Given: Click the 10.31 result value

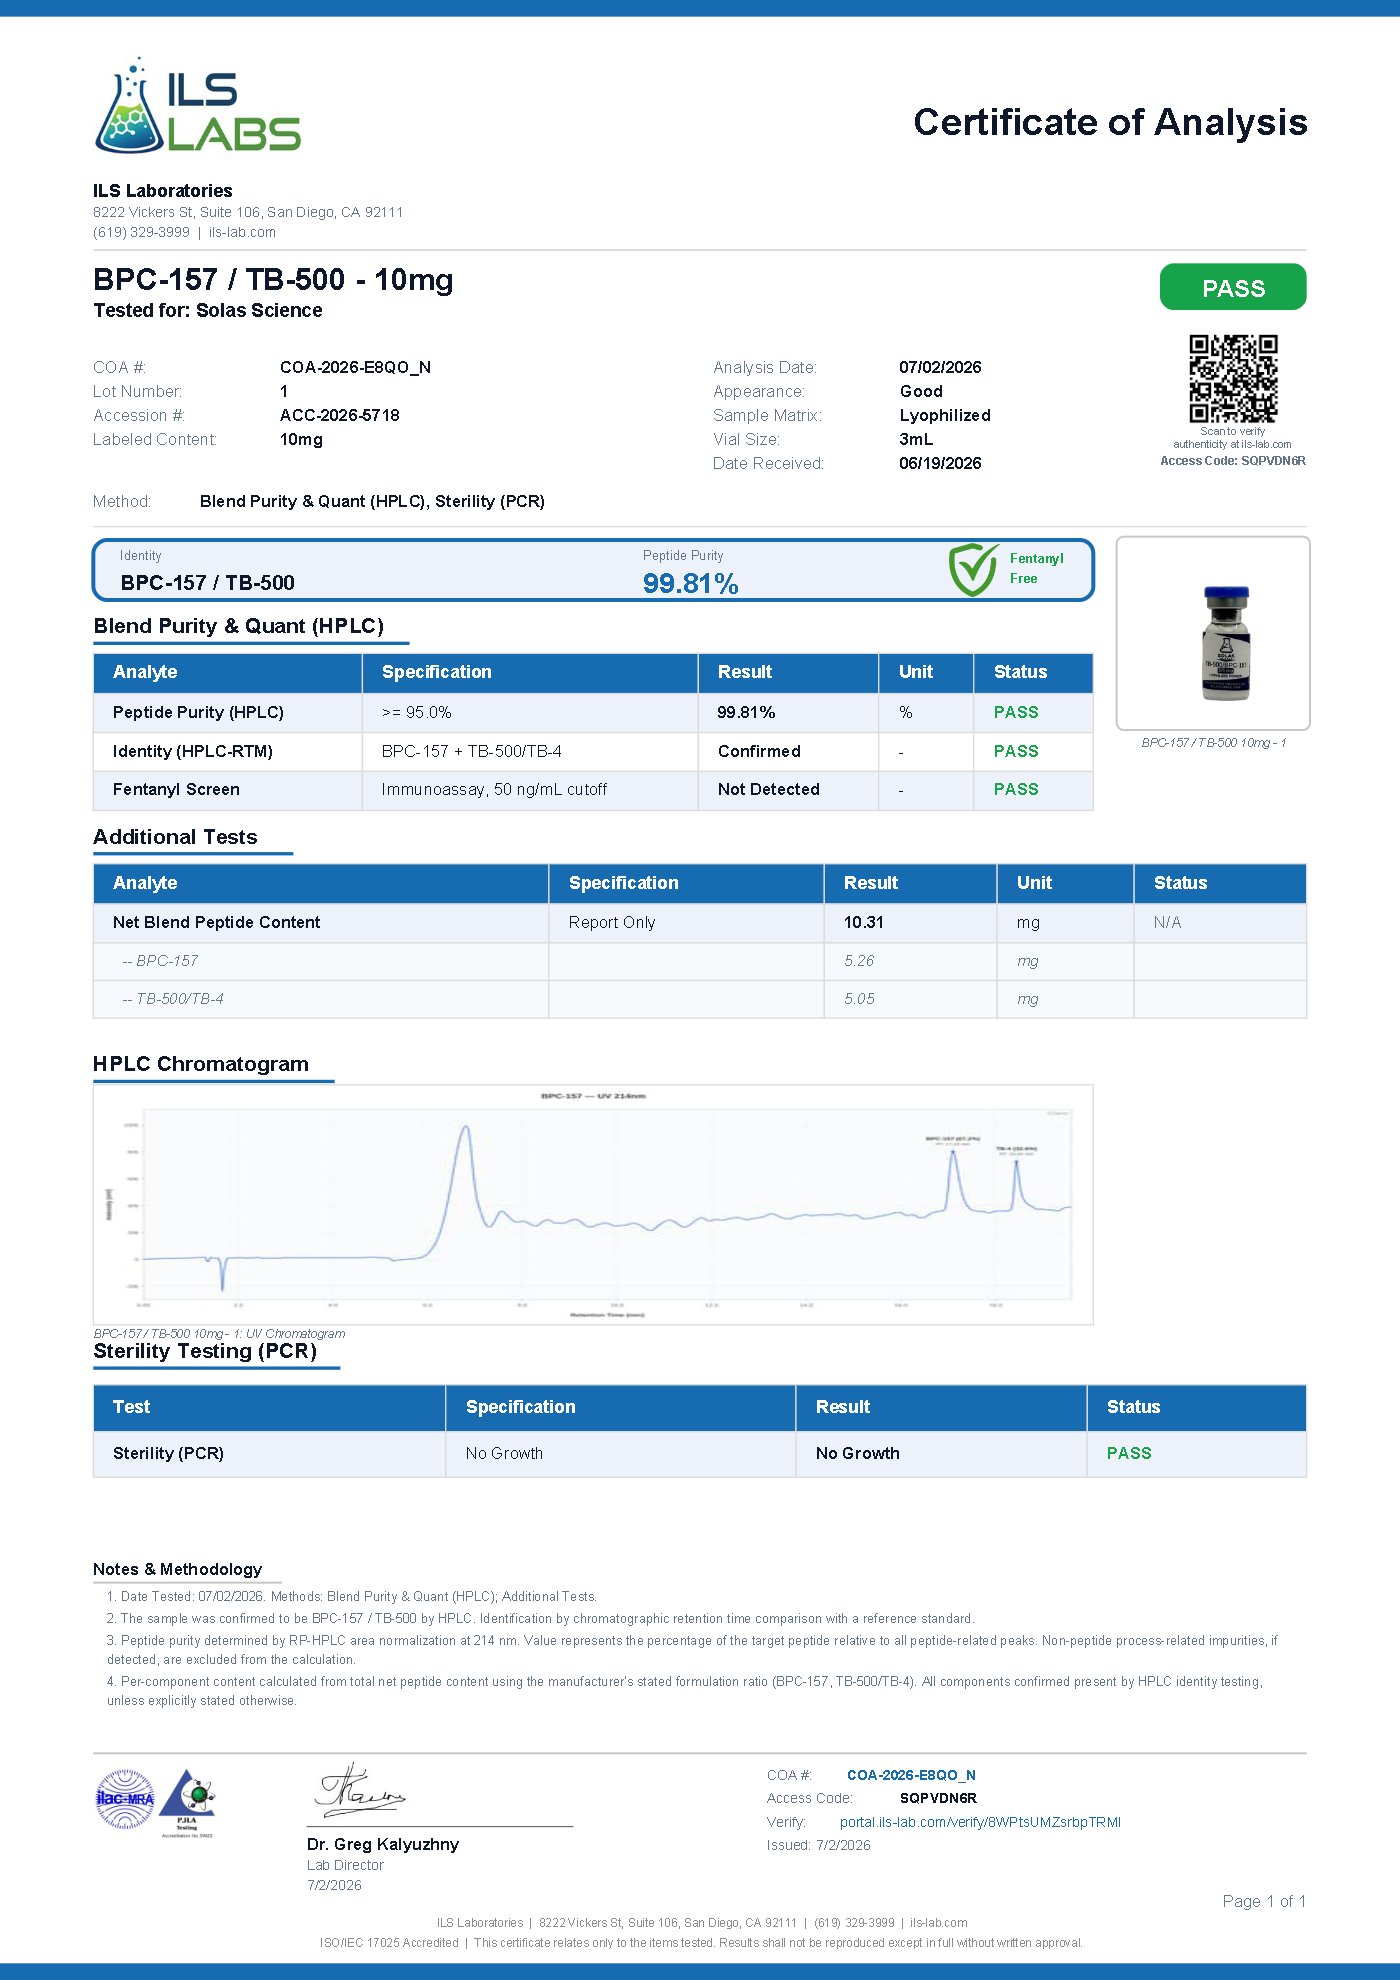Looking at the screenshot, I should [x=864, y=922].
